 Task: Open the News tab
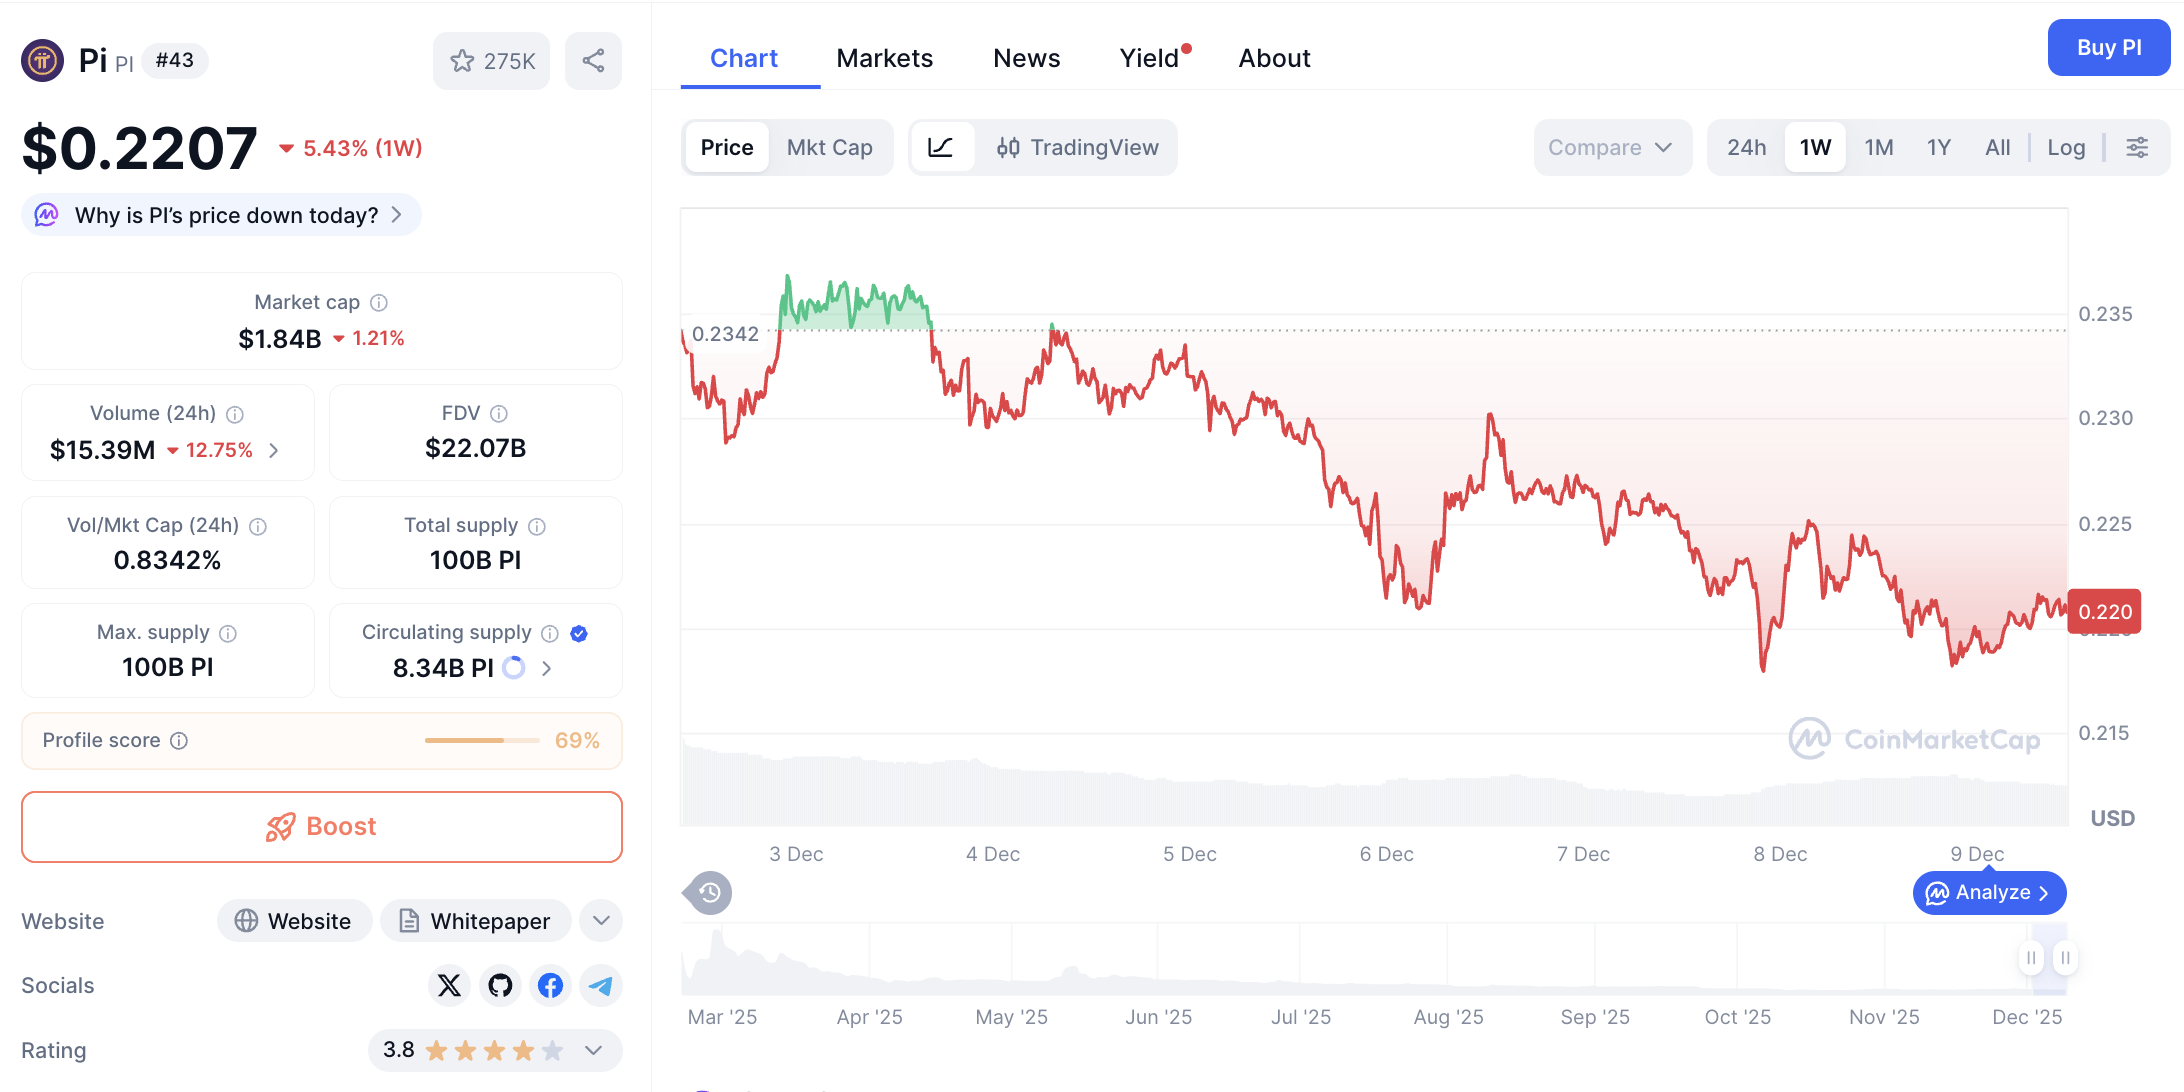click(1026, 58)
